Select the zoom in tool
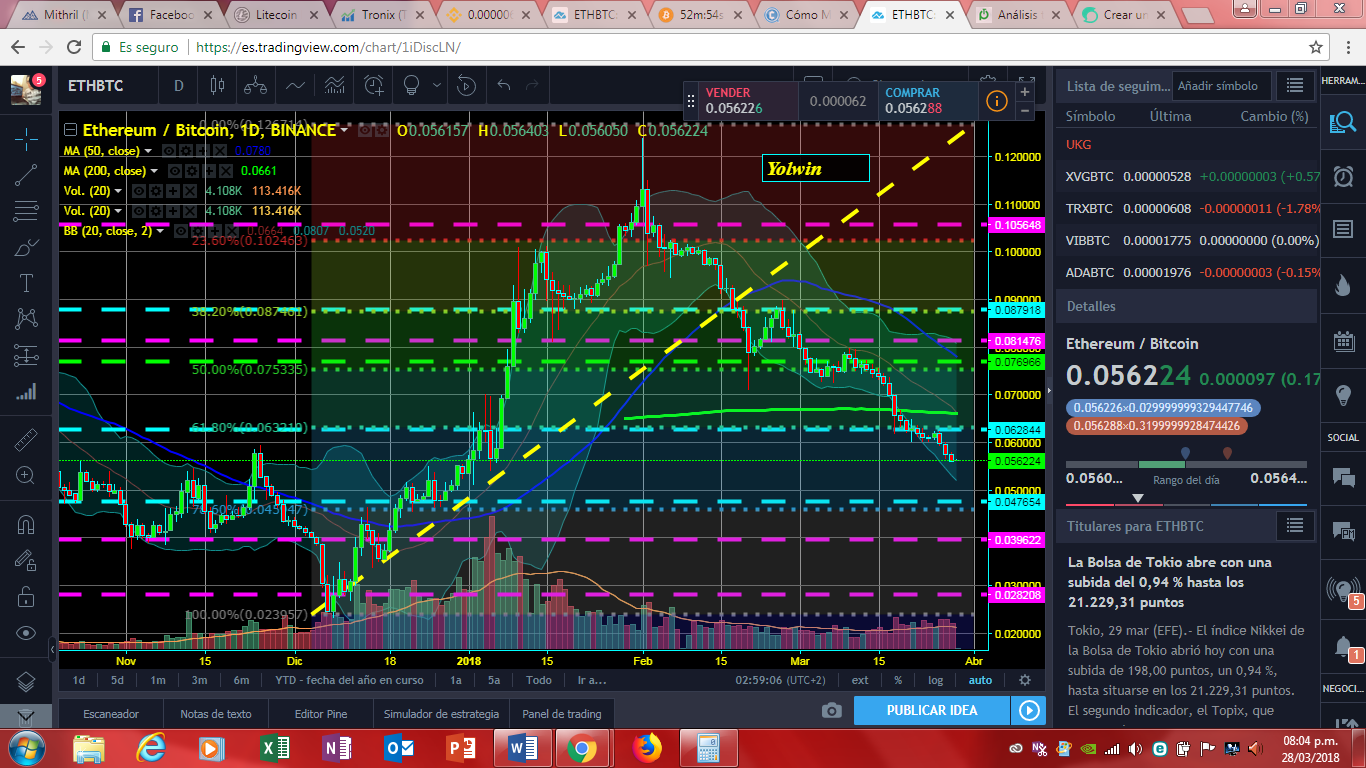Viewport: 1366px width, 768px height. pyautogui.click(x=26, y=475)
